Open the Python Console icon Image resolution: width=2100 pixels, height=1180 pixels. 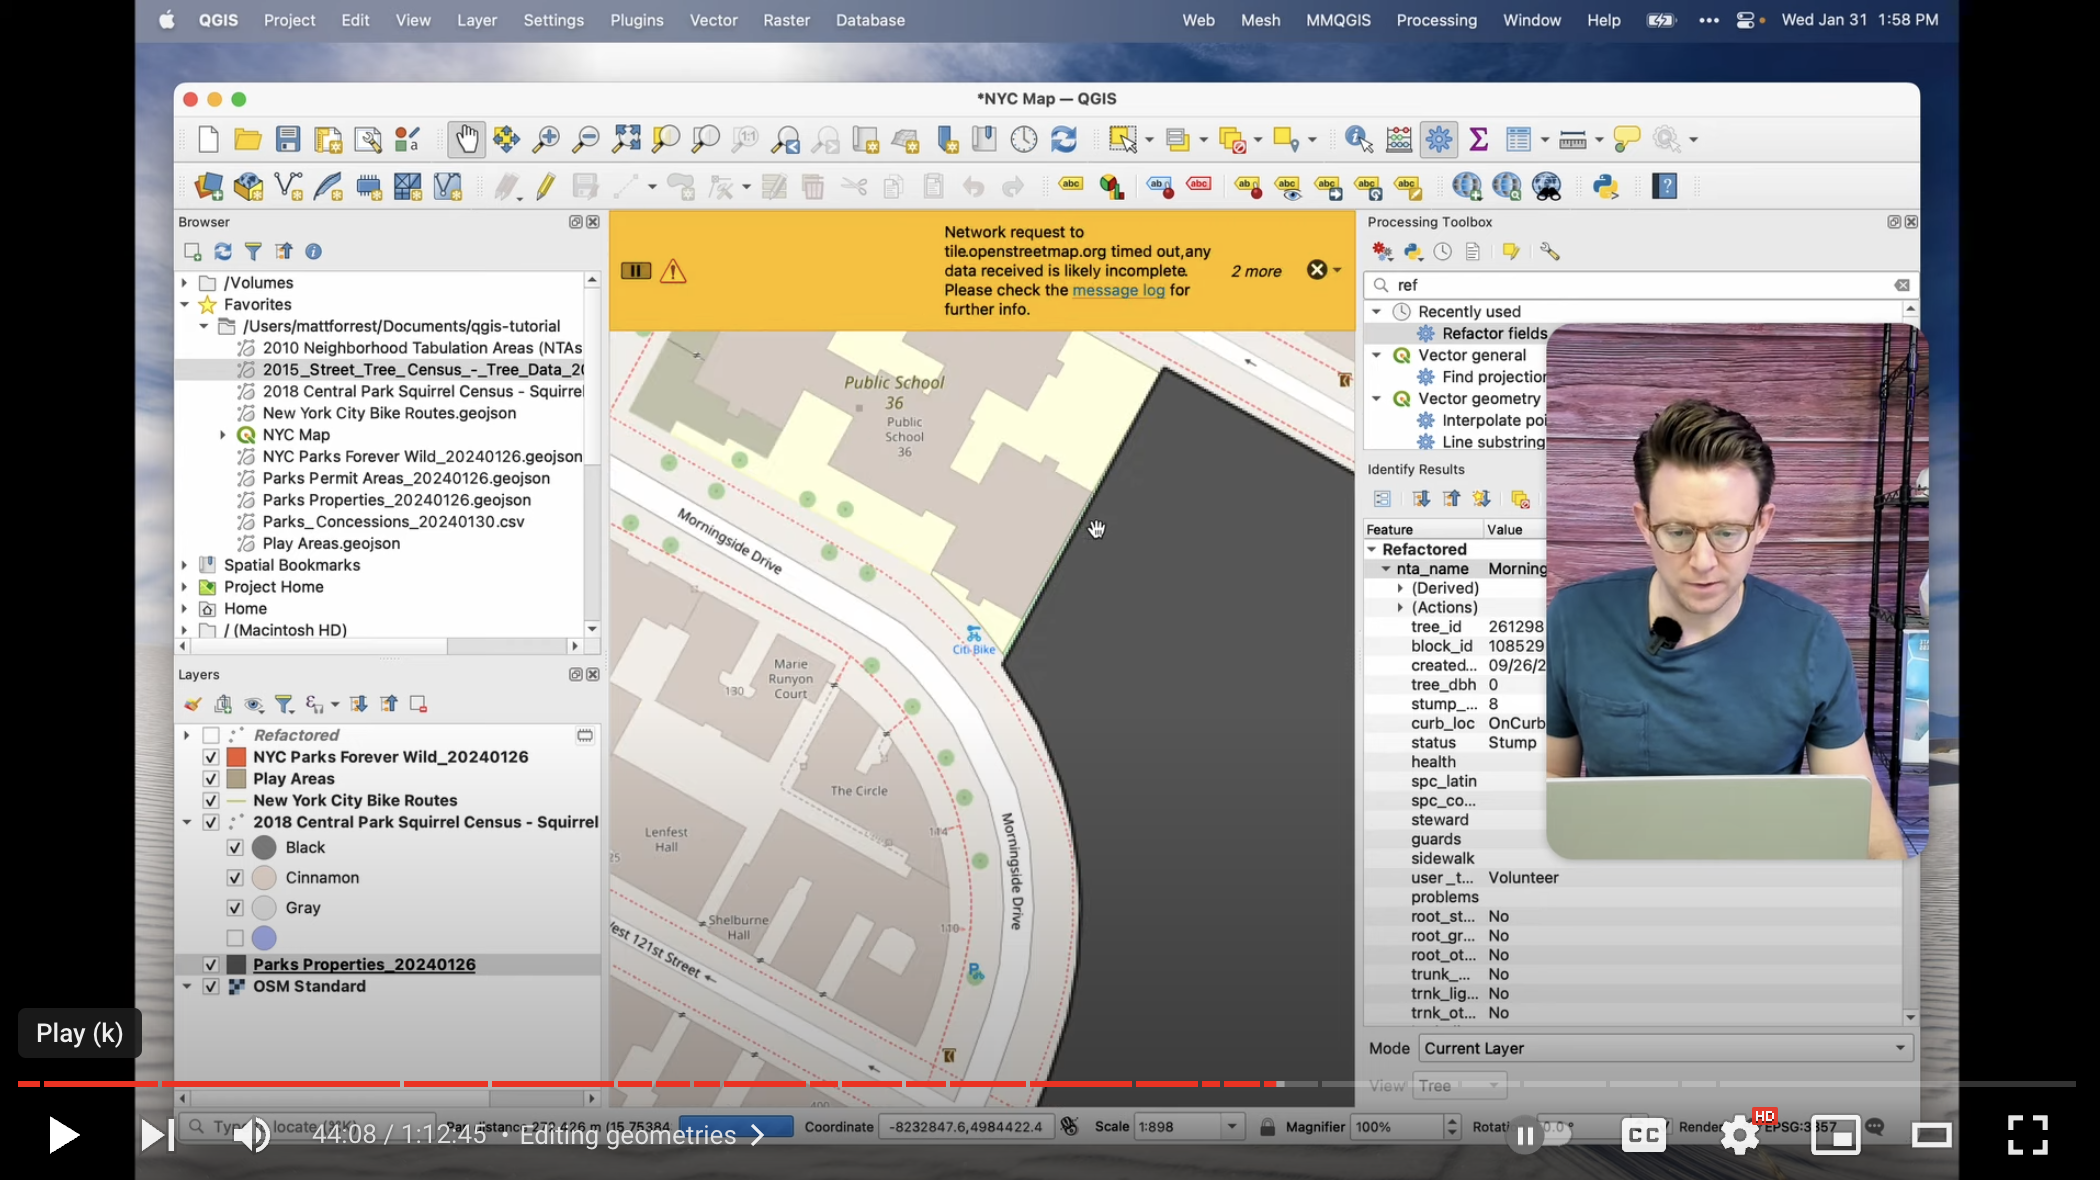coord(1606,186)
